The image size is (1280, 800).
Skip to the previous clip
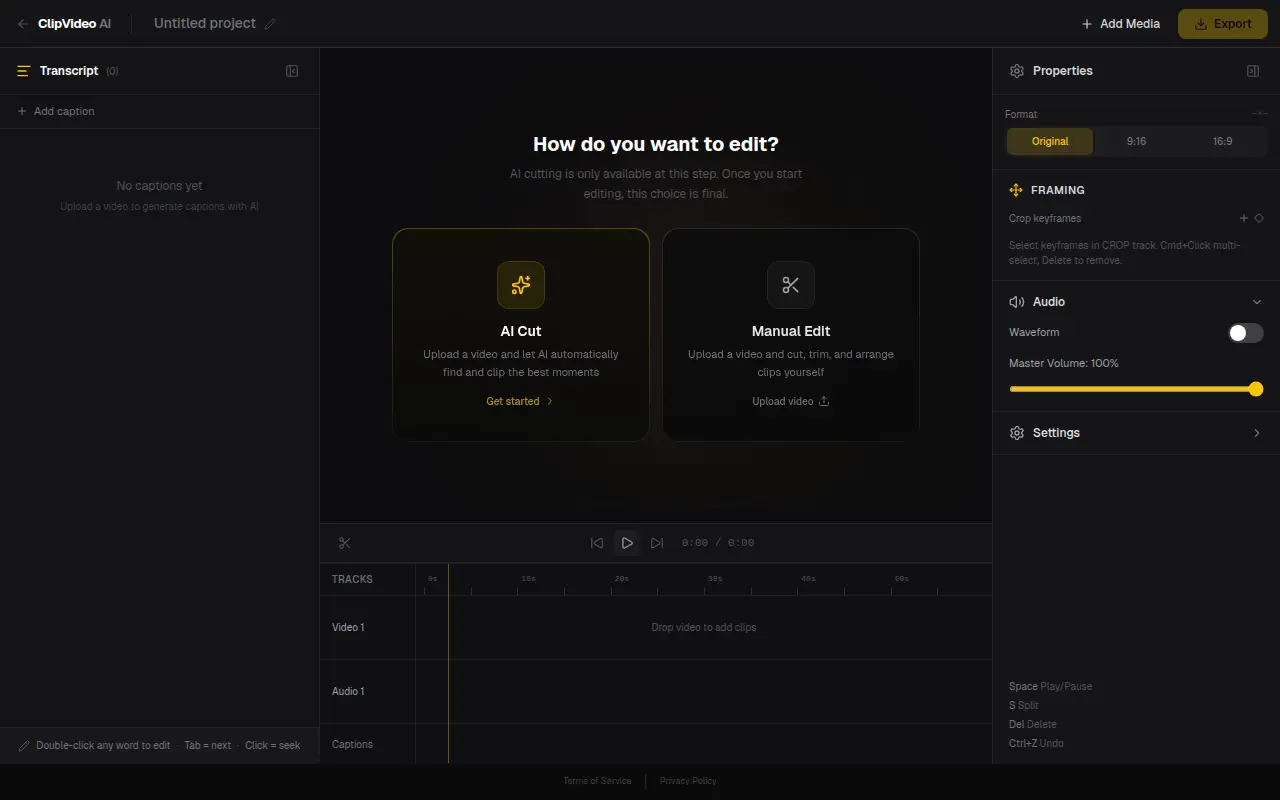(597, 543)
